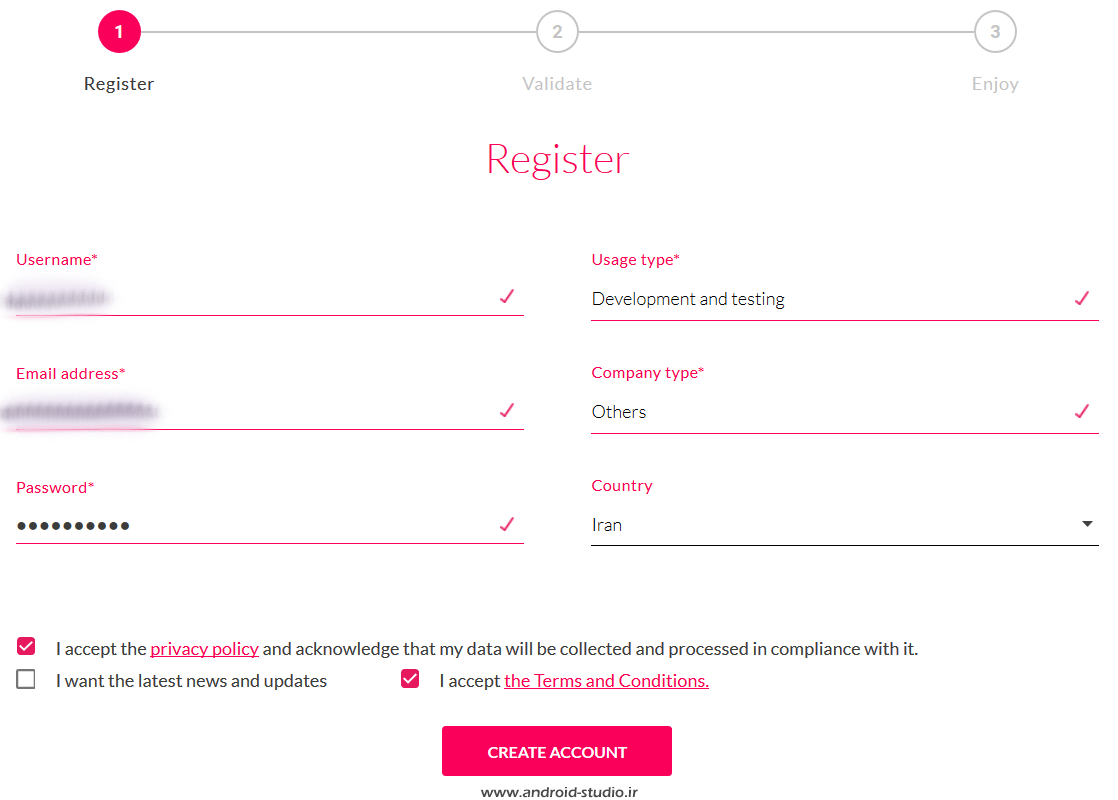Select the Enjoy step label
Image resolution: width=1118 pixels, height=800 pixels.
(x=995, y=84)
